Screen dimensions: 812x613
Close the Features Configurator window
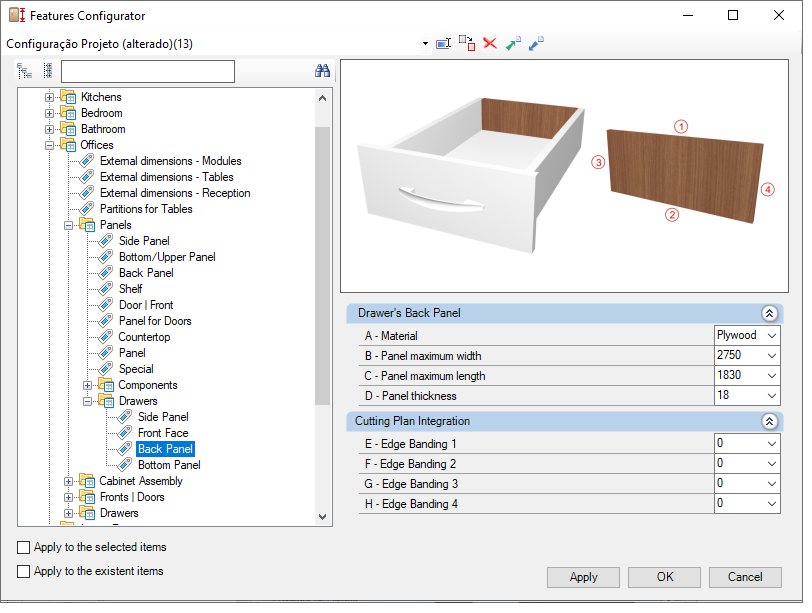pos(778,16)
